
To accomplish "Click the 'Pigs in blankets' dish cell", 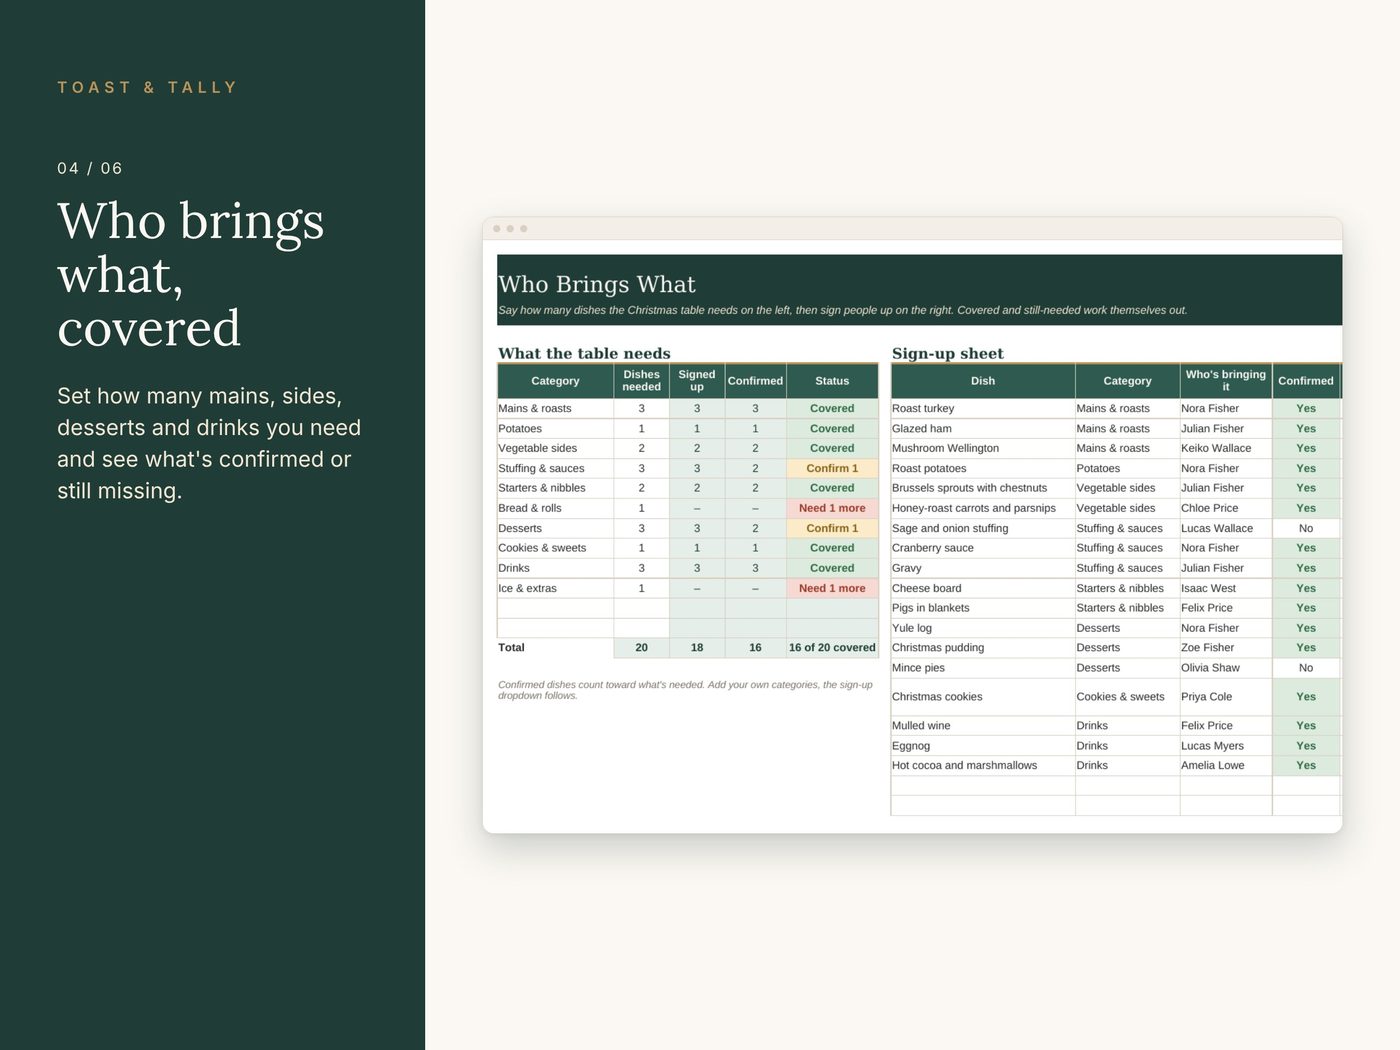I will tap(983, 608).
